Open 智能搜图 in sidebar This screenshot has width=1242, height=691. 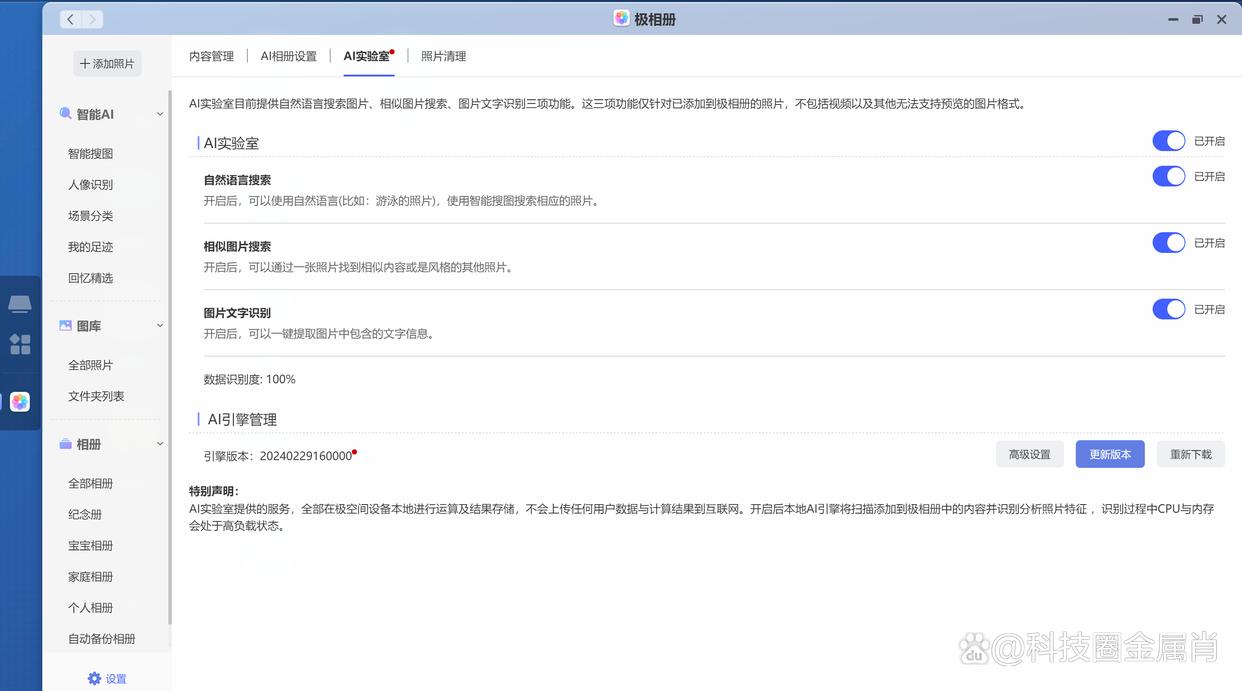pyautogui.click(x=91, y=154)
